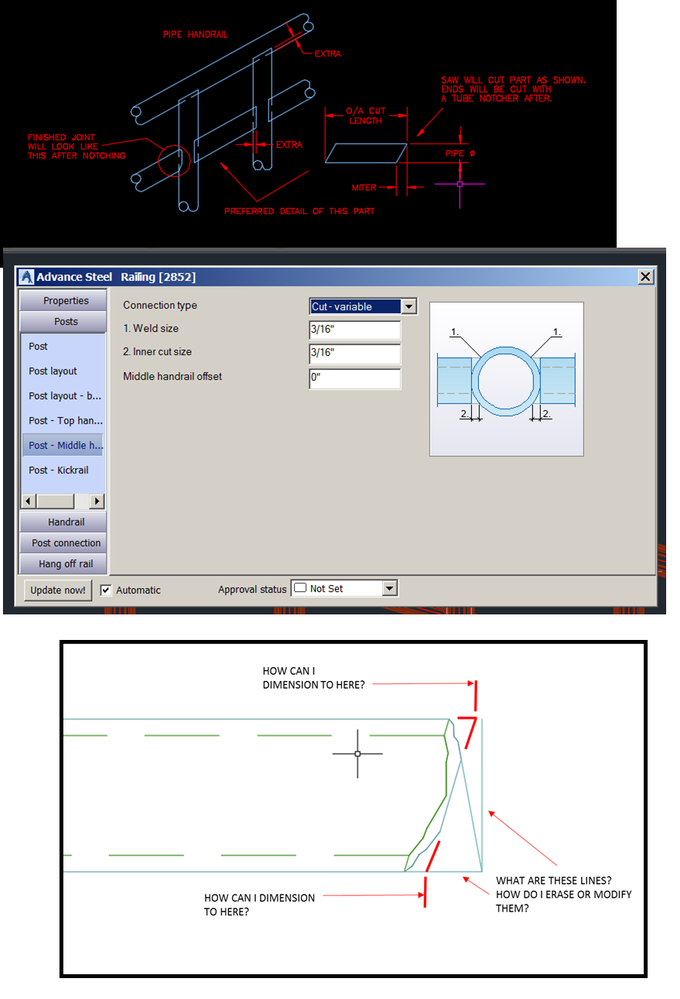Toggle the Automatic checkbox

106,590
